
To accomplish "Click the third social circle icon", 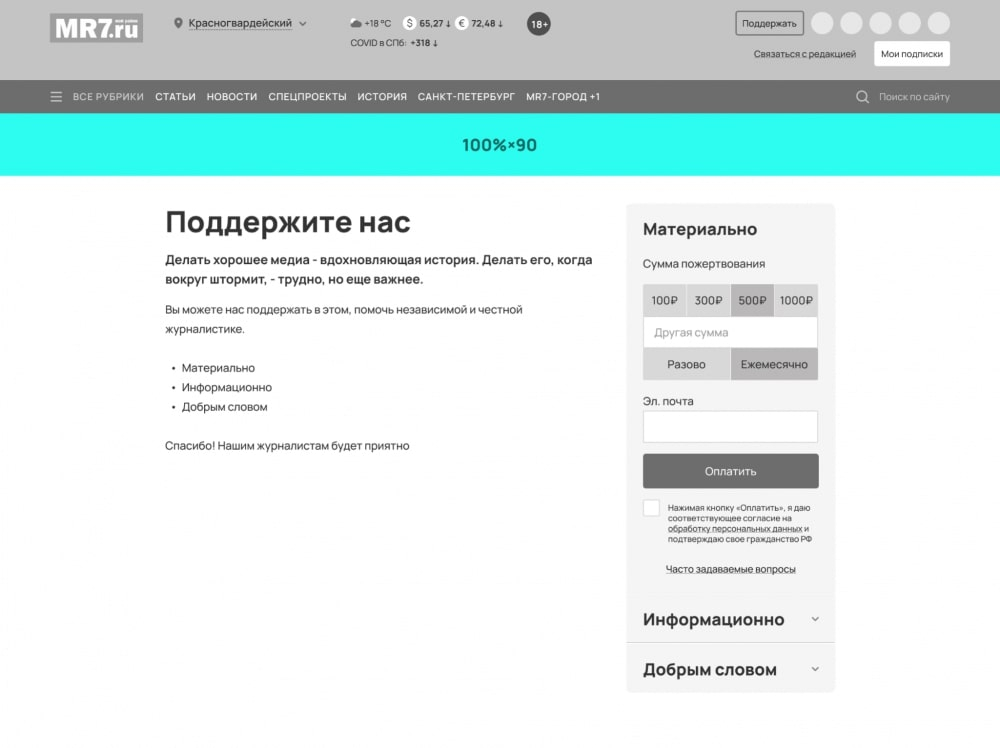I will (x=880, y=23).
